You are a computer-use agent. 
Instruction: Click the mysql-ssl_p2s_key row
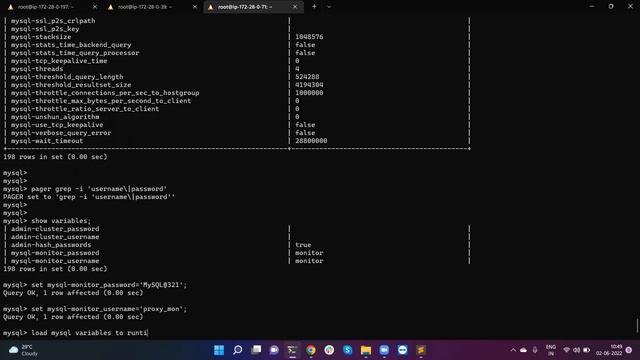(x=237, y=29)
